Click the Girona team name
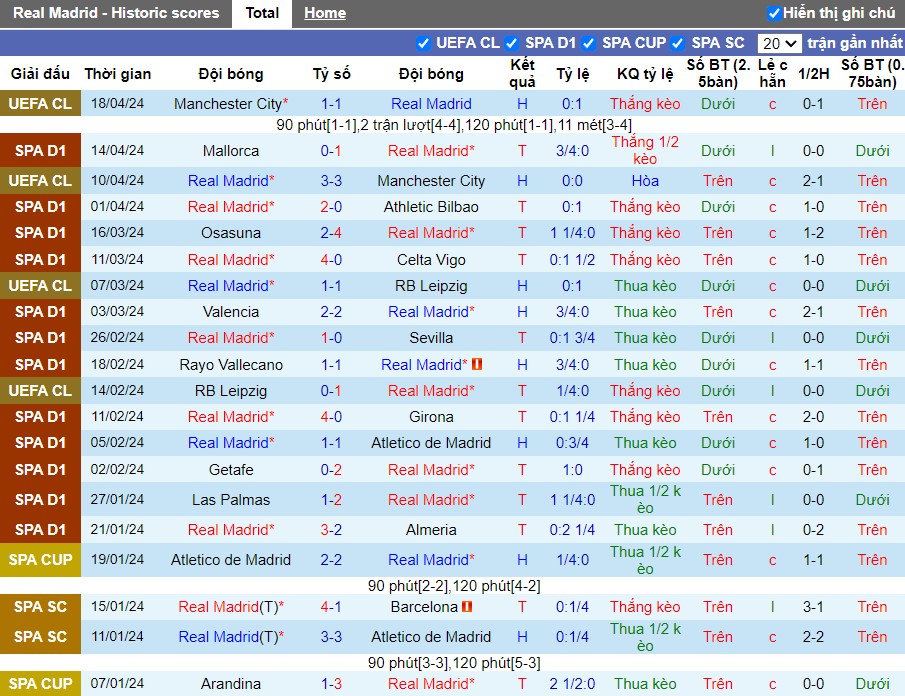 point(431,417)
